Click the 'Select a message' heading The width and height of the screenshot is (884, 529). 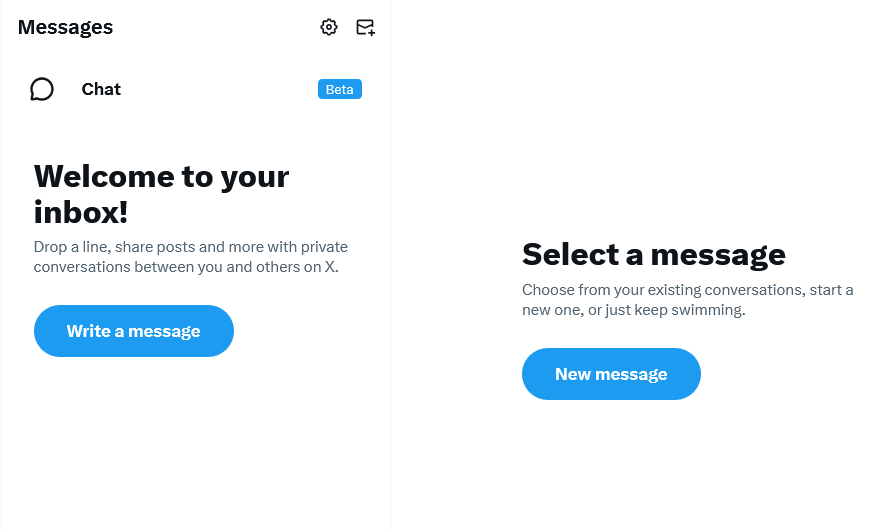[x=653, y=254]
